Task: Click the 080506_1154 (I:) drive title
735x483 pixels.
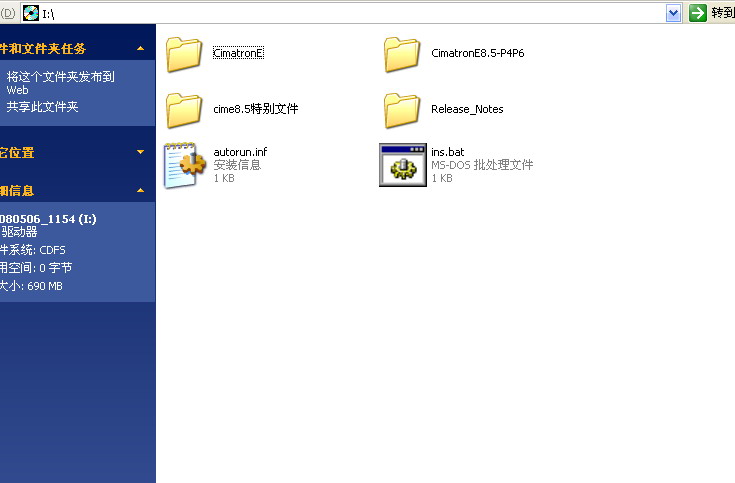Action: coord(48,219)
